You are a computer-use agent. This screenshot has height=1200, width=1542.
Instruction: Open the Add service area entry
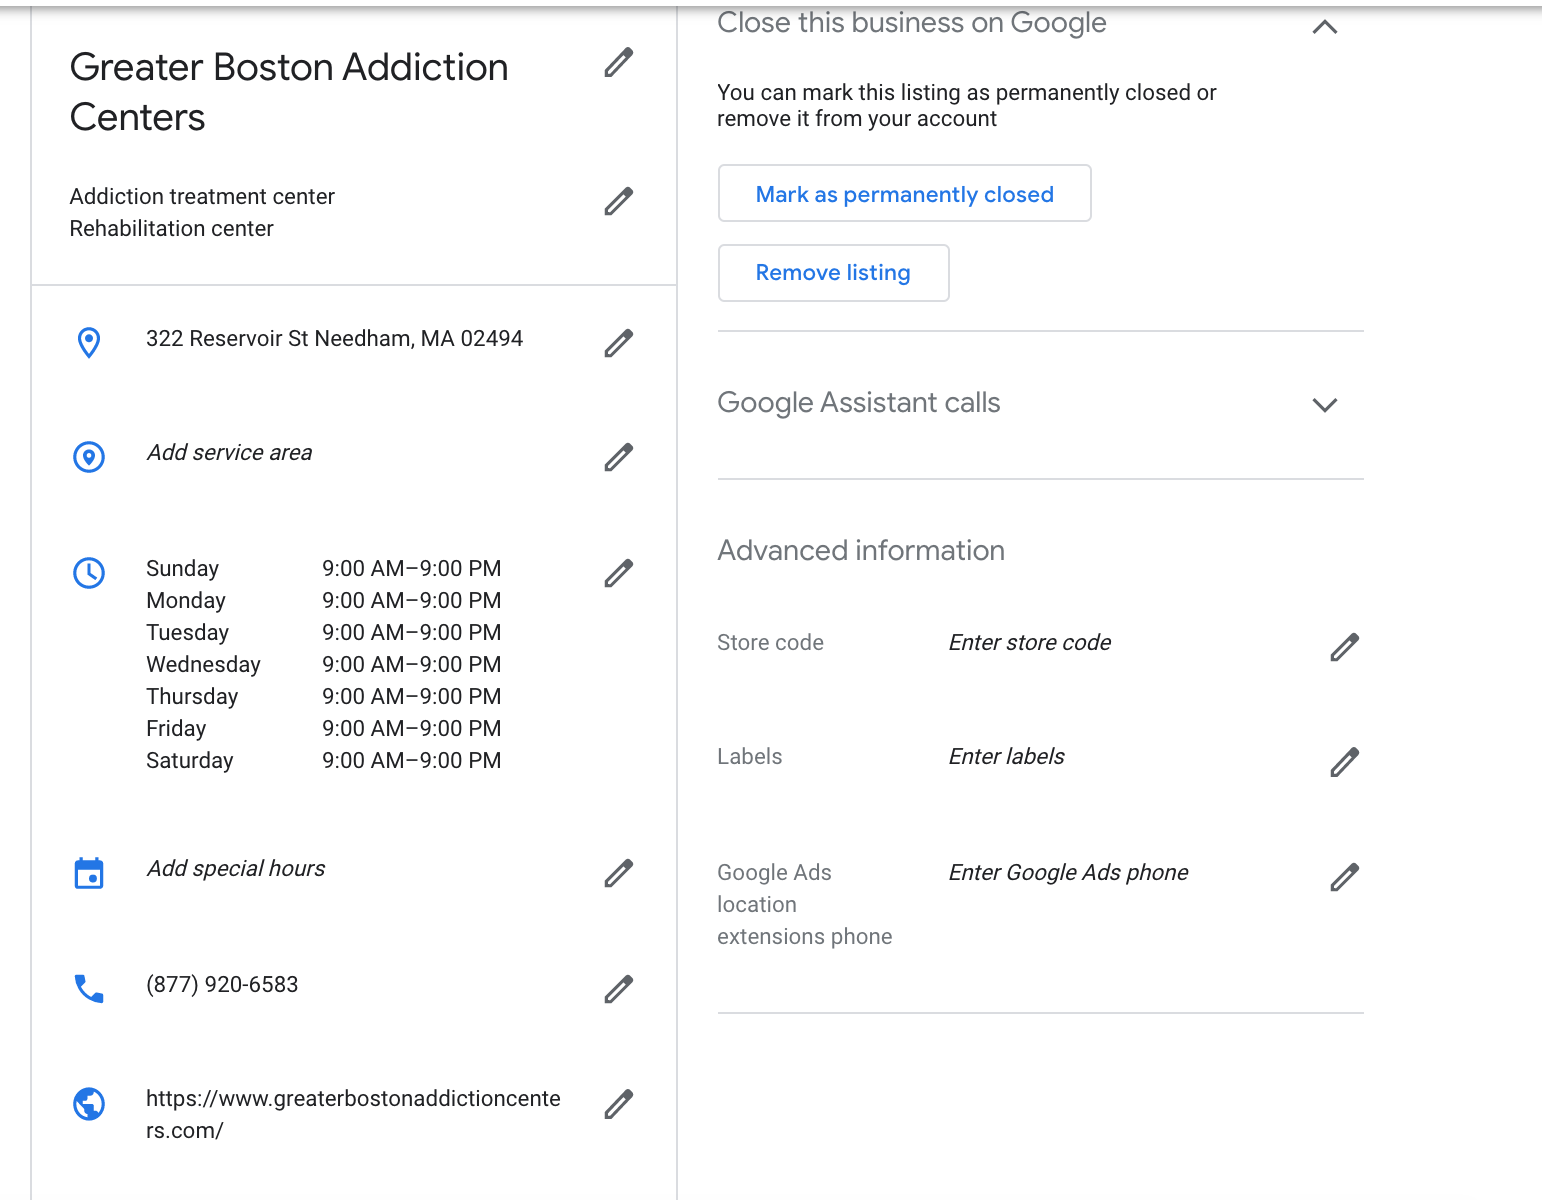pyautogui.click(x=230, y=453)
